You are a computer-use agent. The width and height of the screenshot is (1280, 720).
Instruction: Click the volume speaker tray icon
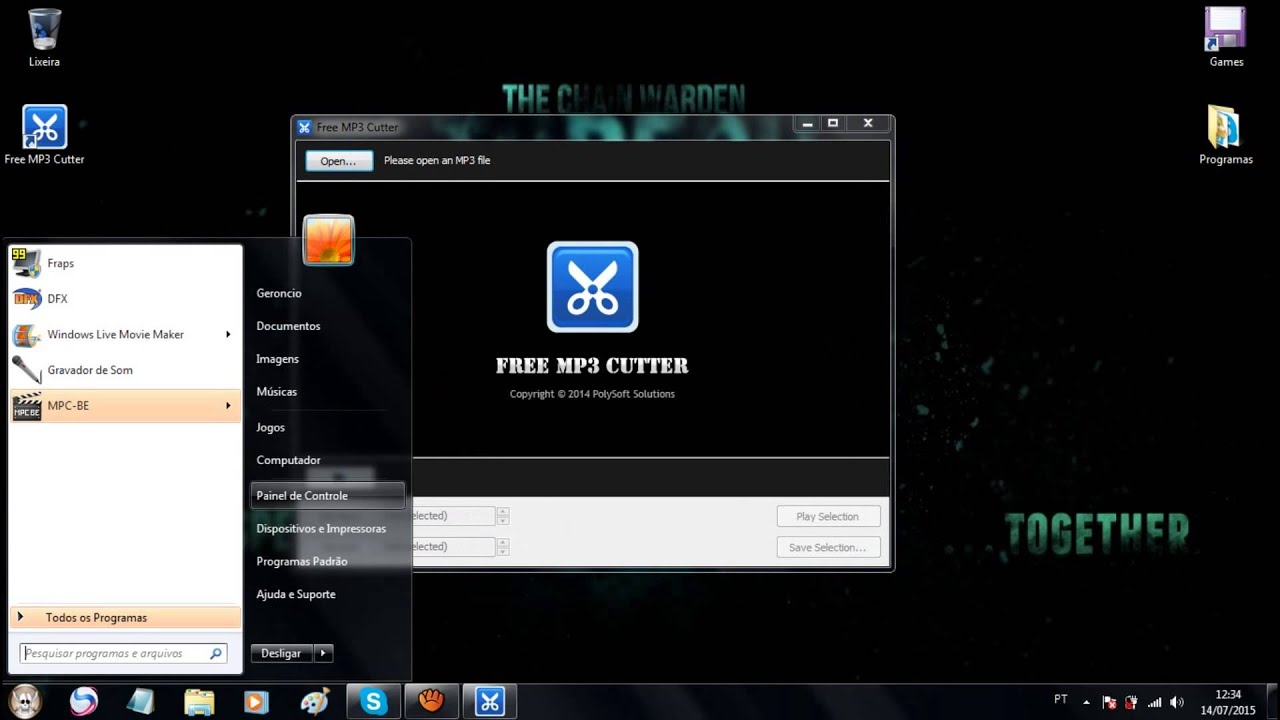coord(1177,702)
